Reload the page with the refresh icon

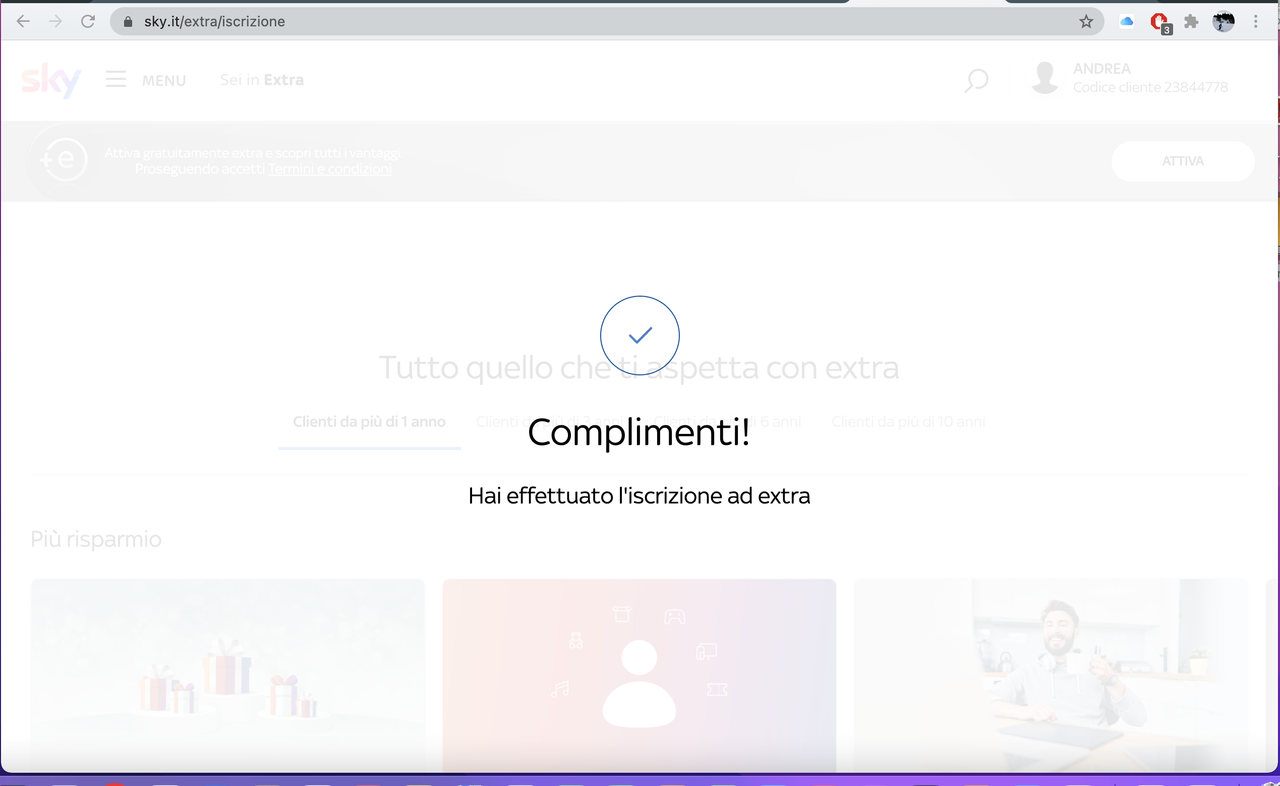(88, 21)
